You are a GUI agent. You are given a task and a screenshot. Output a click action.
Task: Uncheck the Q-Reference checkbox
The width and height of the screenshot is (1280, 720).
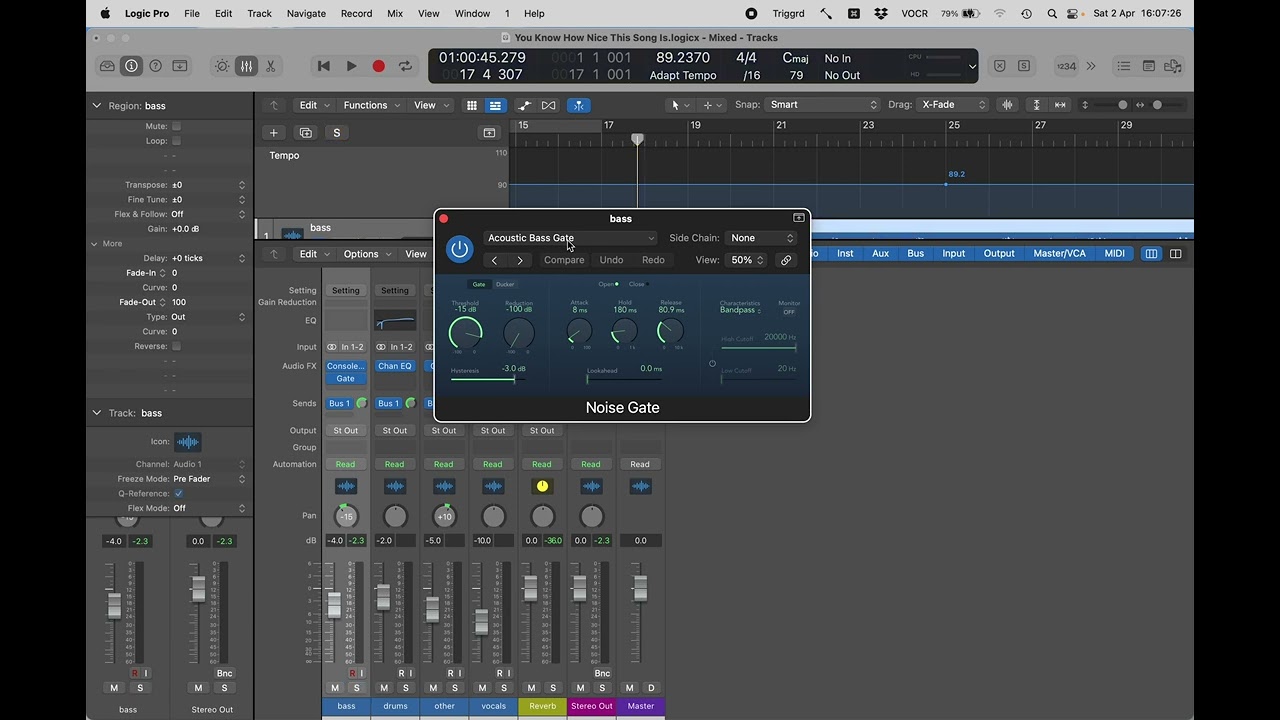pyautogui.click(x=178, y=493)
